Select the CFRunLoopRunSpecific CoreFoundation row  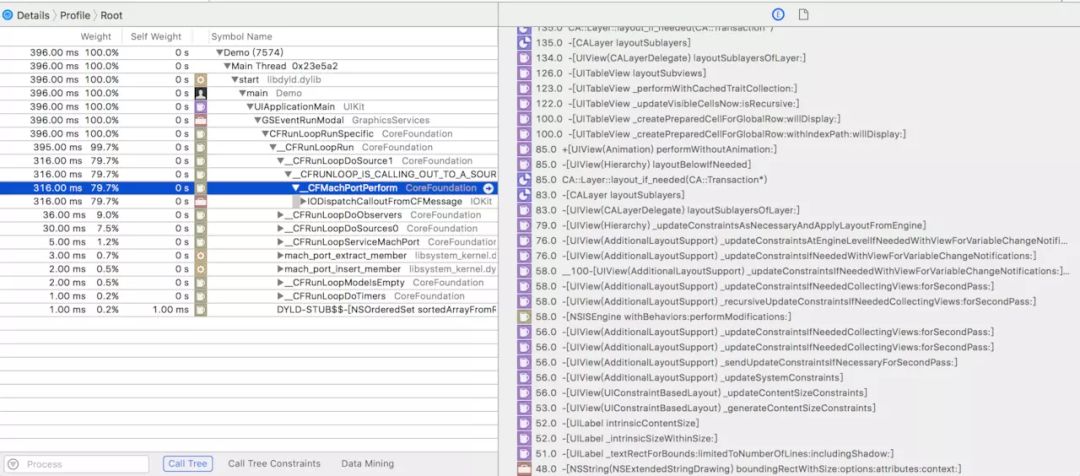pyautogui.click(x=249, y=134)
